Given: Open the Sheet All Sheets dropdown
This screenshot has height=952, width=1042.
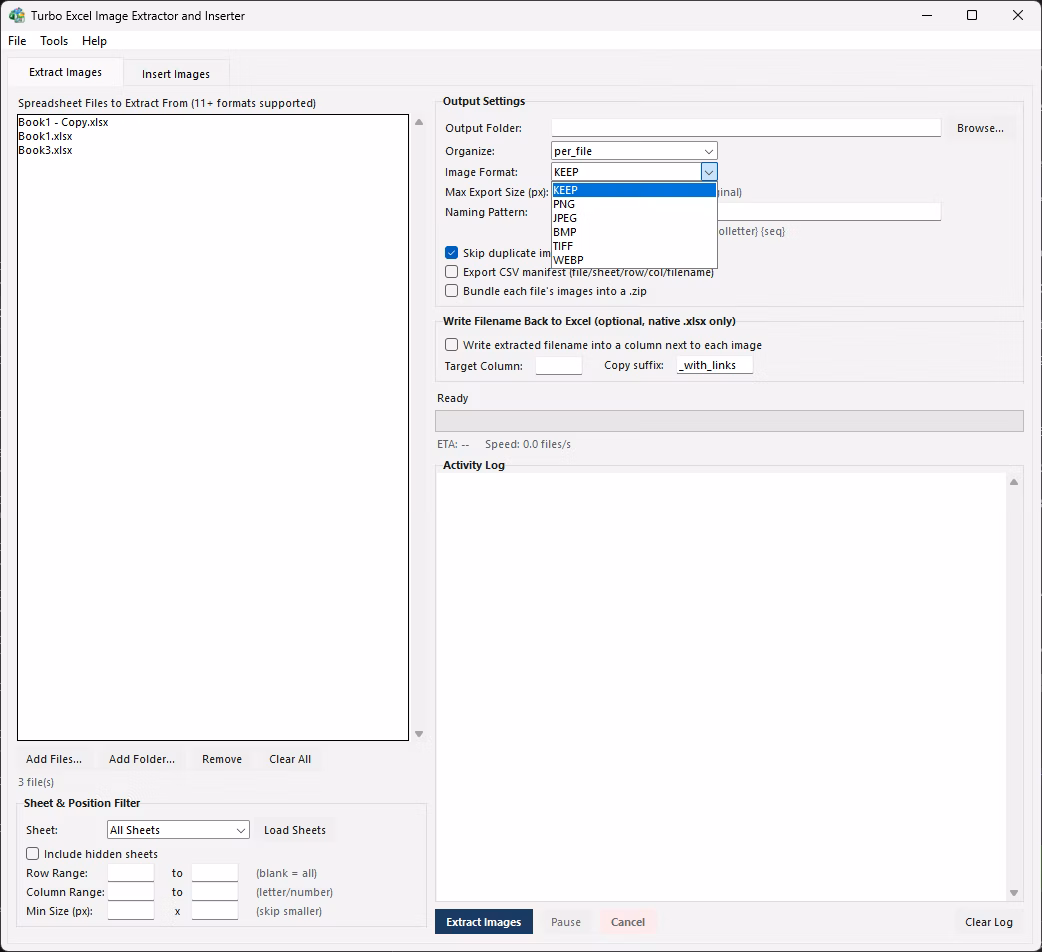Looking at the screenshot, I should 178,830.
